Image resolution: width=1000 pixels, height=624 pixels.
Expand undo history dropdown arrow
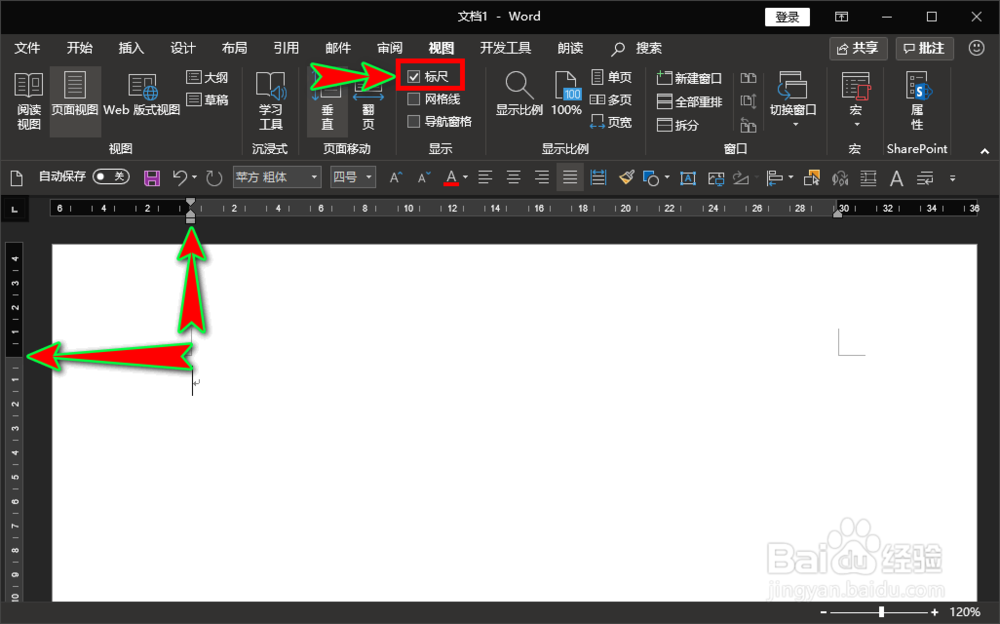point(195,178)
